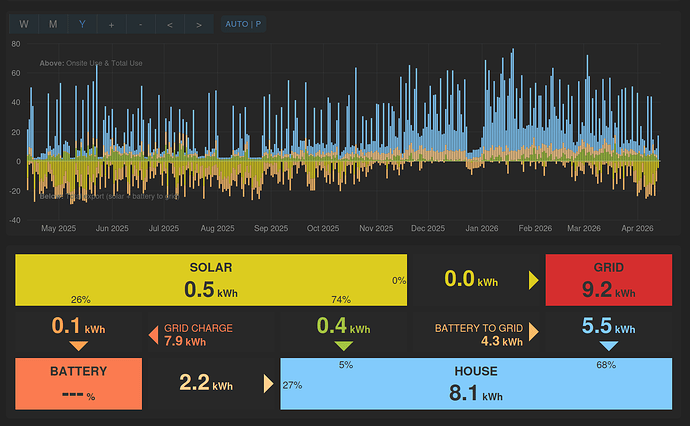Click the orange down arrow above BATTERY
Viewport: 690px width, 426px height.
[x=78, y=346]
